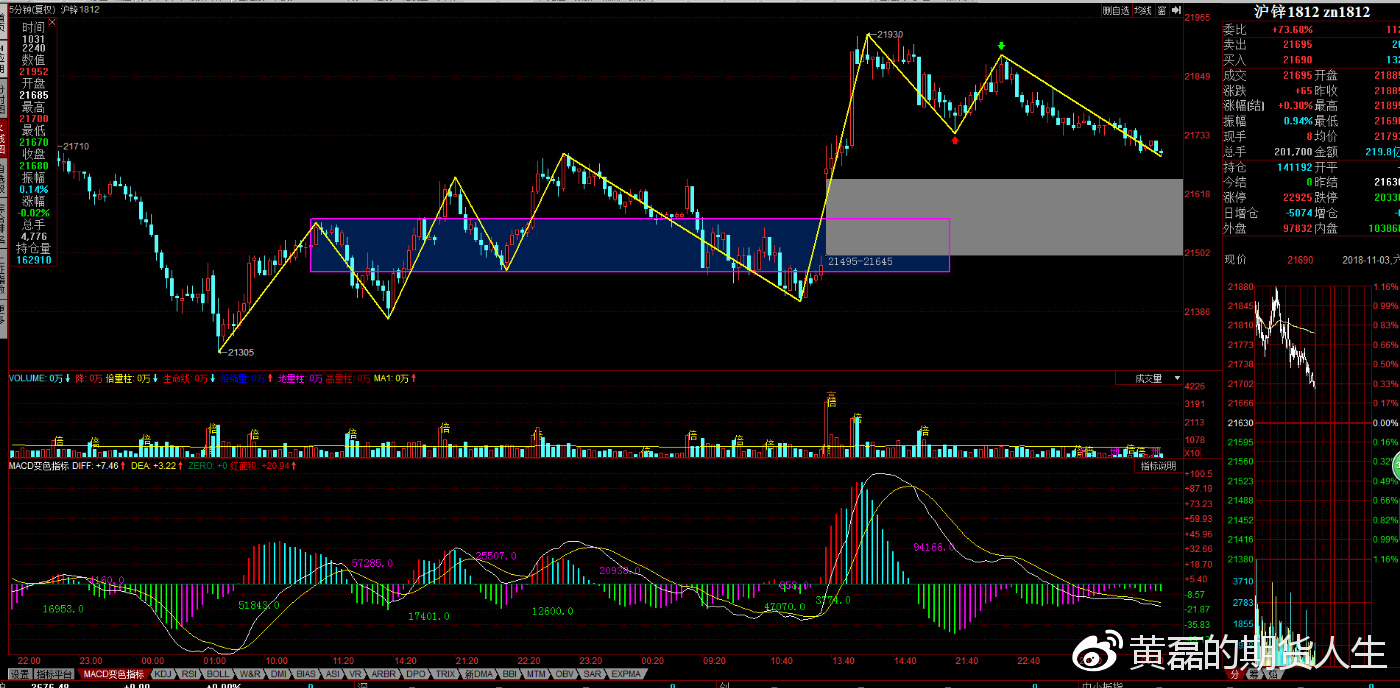Click the green down arrow signal marker

pyautogui.click(x=1001, y=47)
